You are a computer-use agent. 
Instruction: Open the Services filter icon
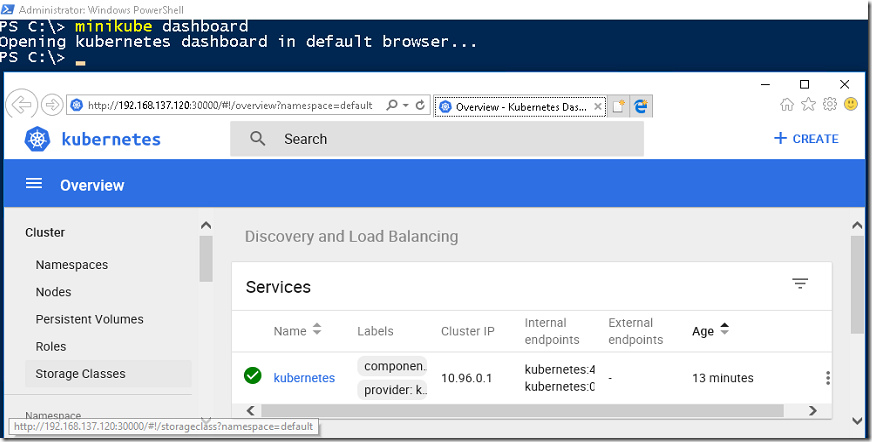coord(800,284)
